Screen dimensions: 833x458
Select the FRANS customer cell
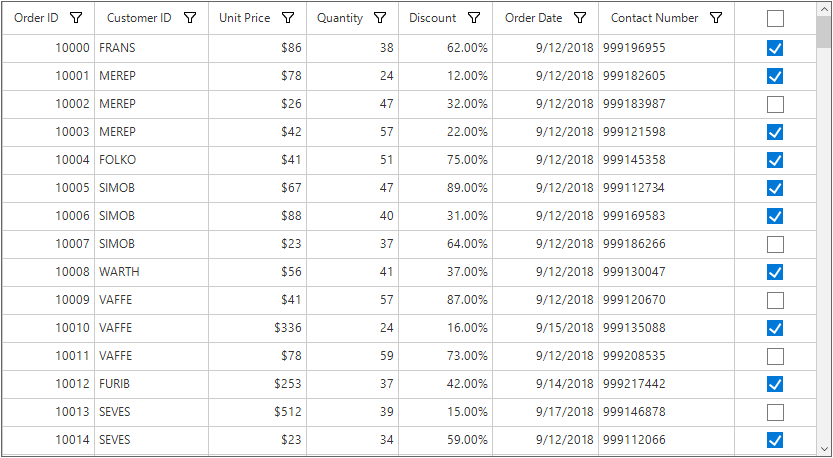(x=151, y=48)
